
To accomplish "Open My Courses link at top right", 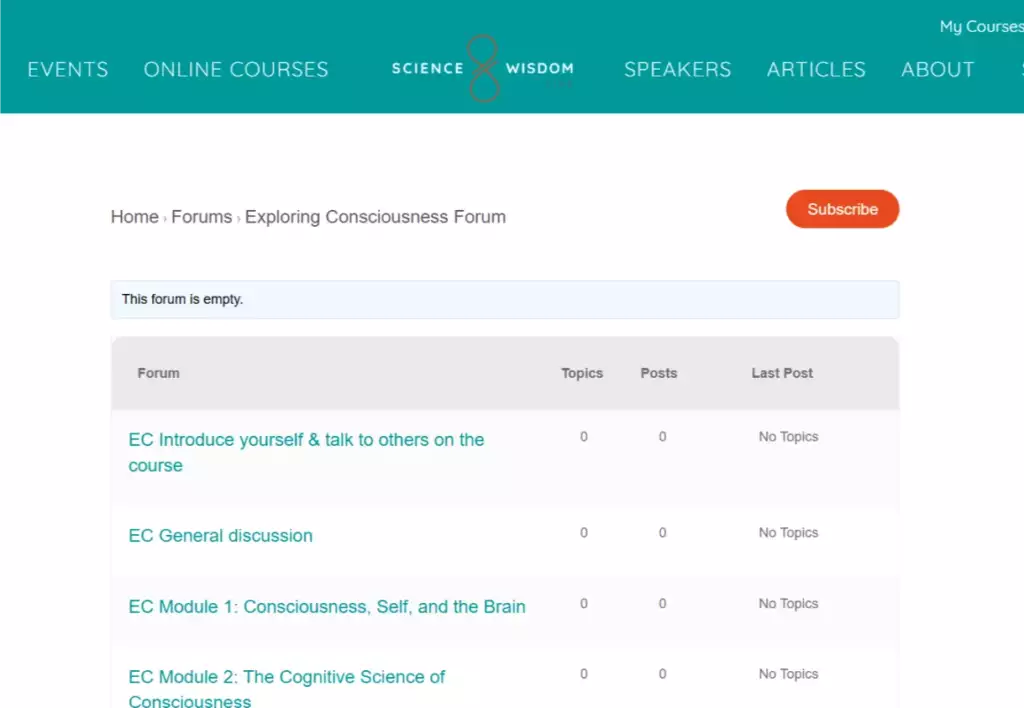I will point(980,27).
